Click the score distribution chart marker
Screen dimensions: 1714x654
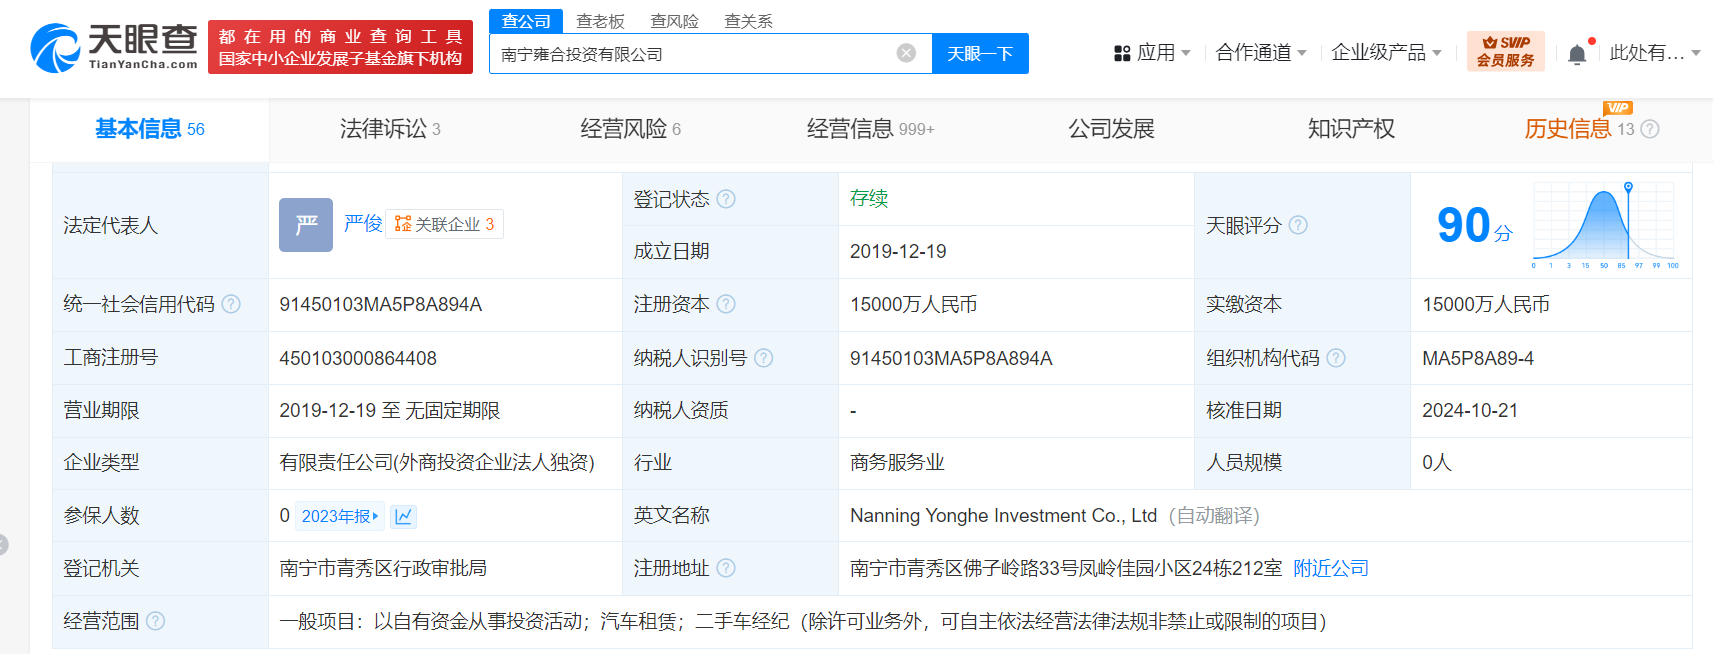click(x=1628, y=188)
